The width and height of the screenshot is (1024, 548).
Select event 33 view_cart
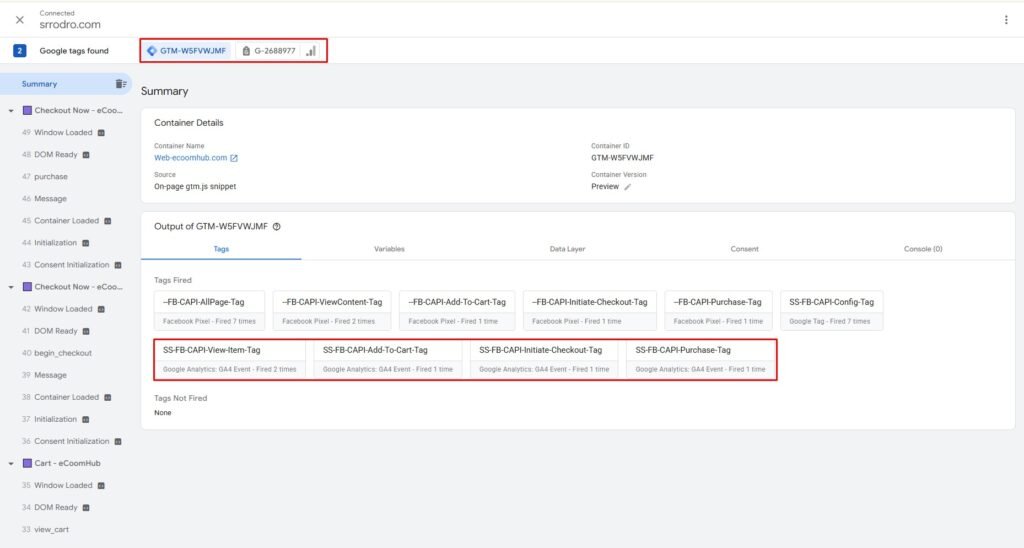pos(44,529)
